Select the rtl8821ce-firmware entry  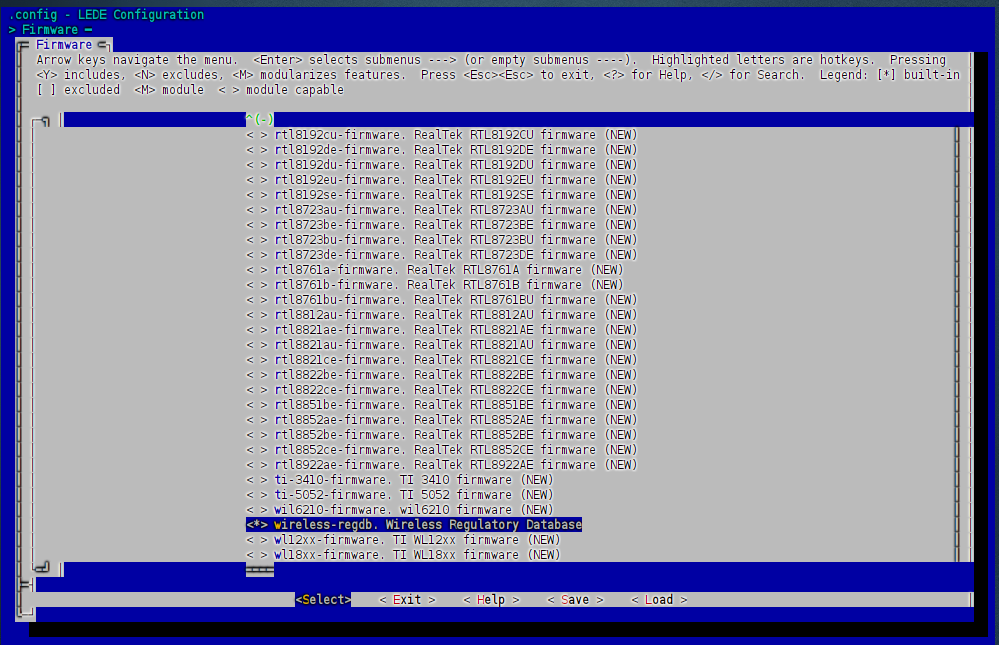pos(442,360)
